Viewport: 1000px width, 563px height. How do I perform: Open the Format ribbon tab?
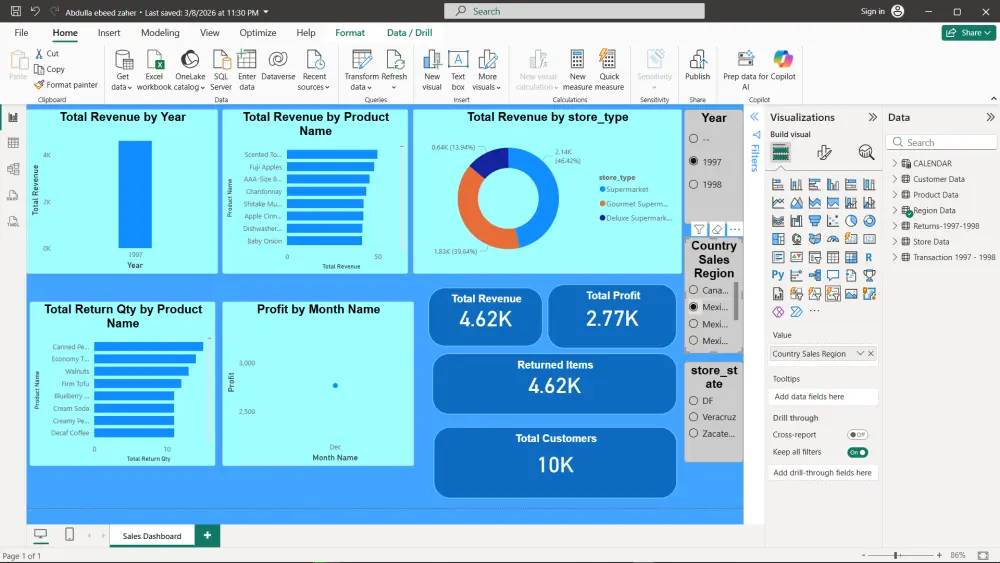click(x=350, y=33)
